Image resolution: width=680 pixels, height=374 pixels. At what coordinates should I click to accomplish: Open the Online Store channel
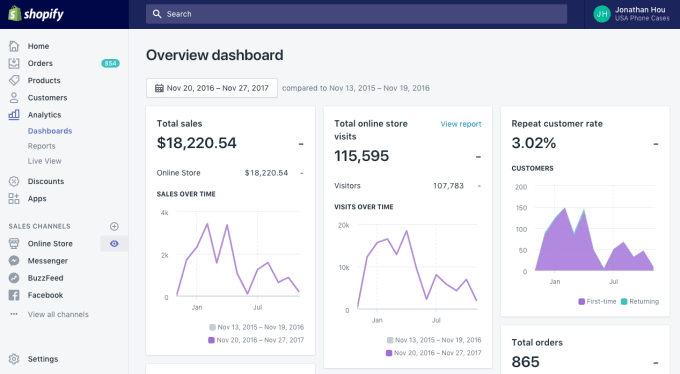(x=50, y=243)
